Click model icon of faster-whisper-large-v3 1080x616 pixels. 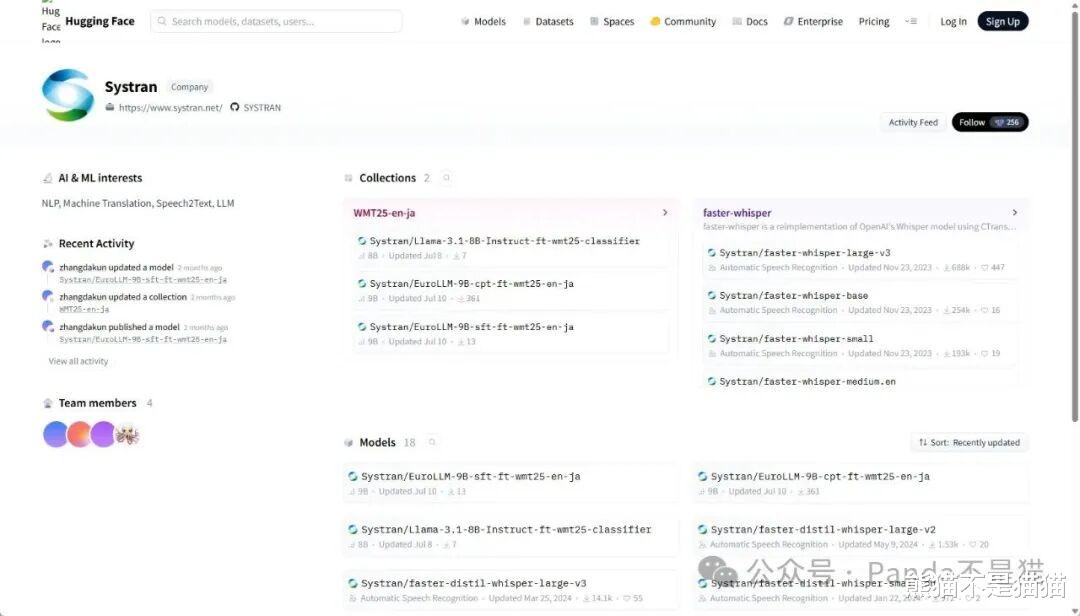coord(712,253)
